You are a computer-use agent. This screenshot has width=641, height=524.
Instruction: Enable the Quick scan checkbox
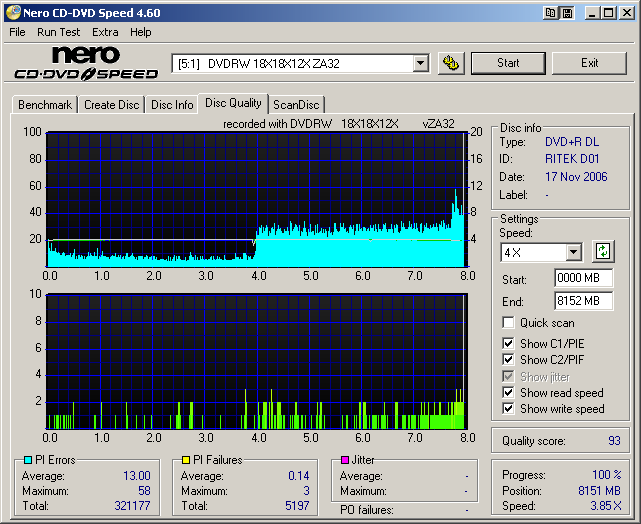509,323
